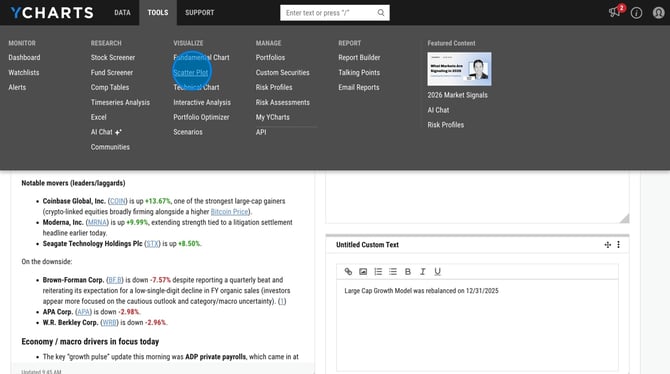Open the MRNA ticker link
Screen dimensions: 670x374
tap(97, 222)
